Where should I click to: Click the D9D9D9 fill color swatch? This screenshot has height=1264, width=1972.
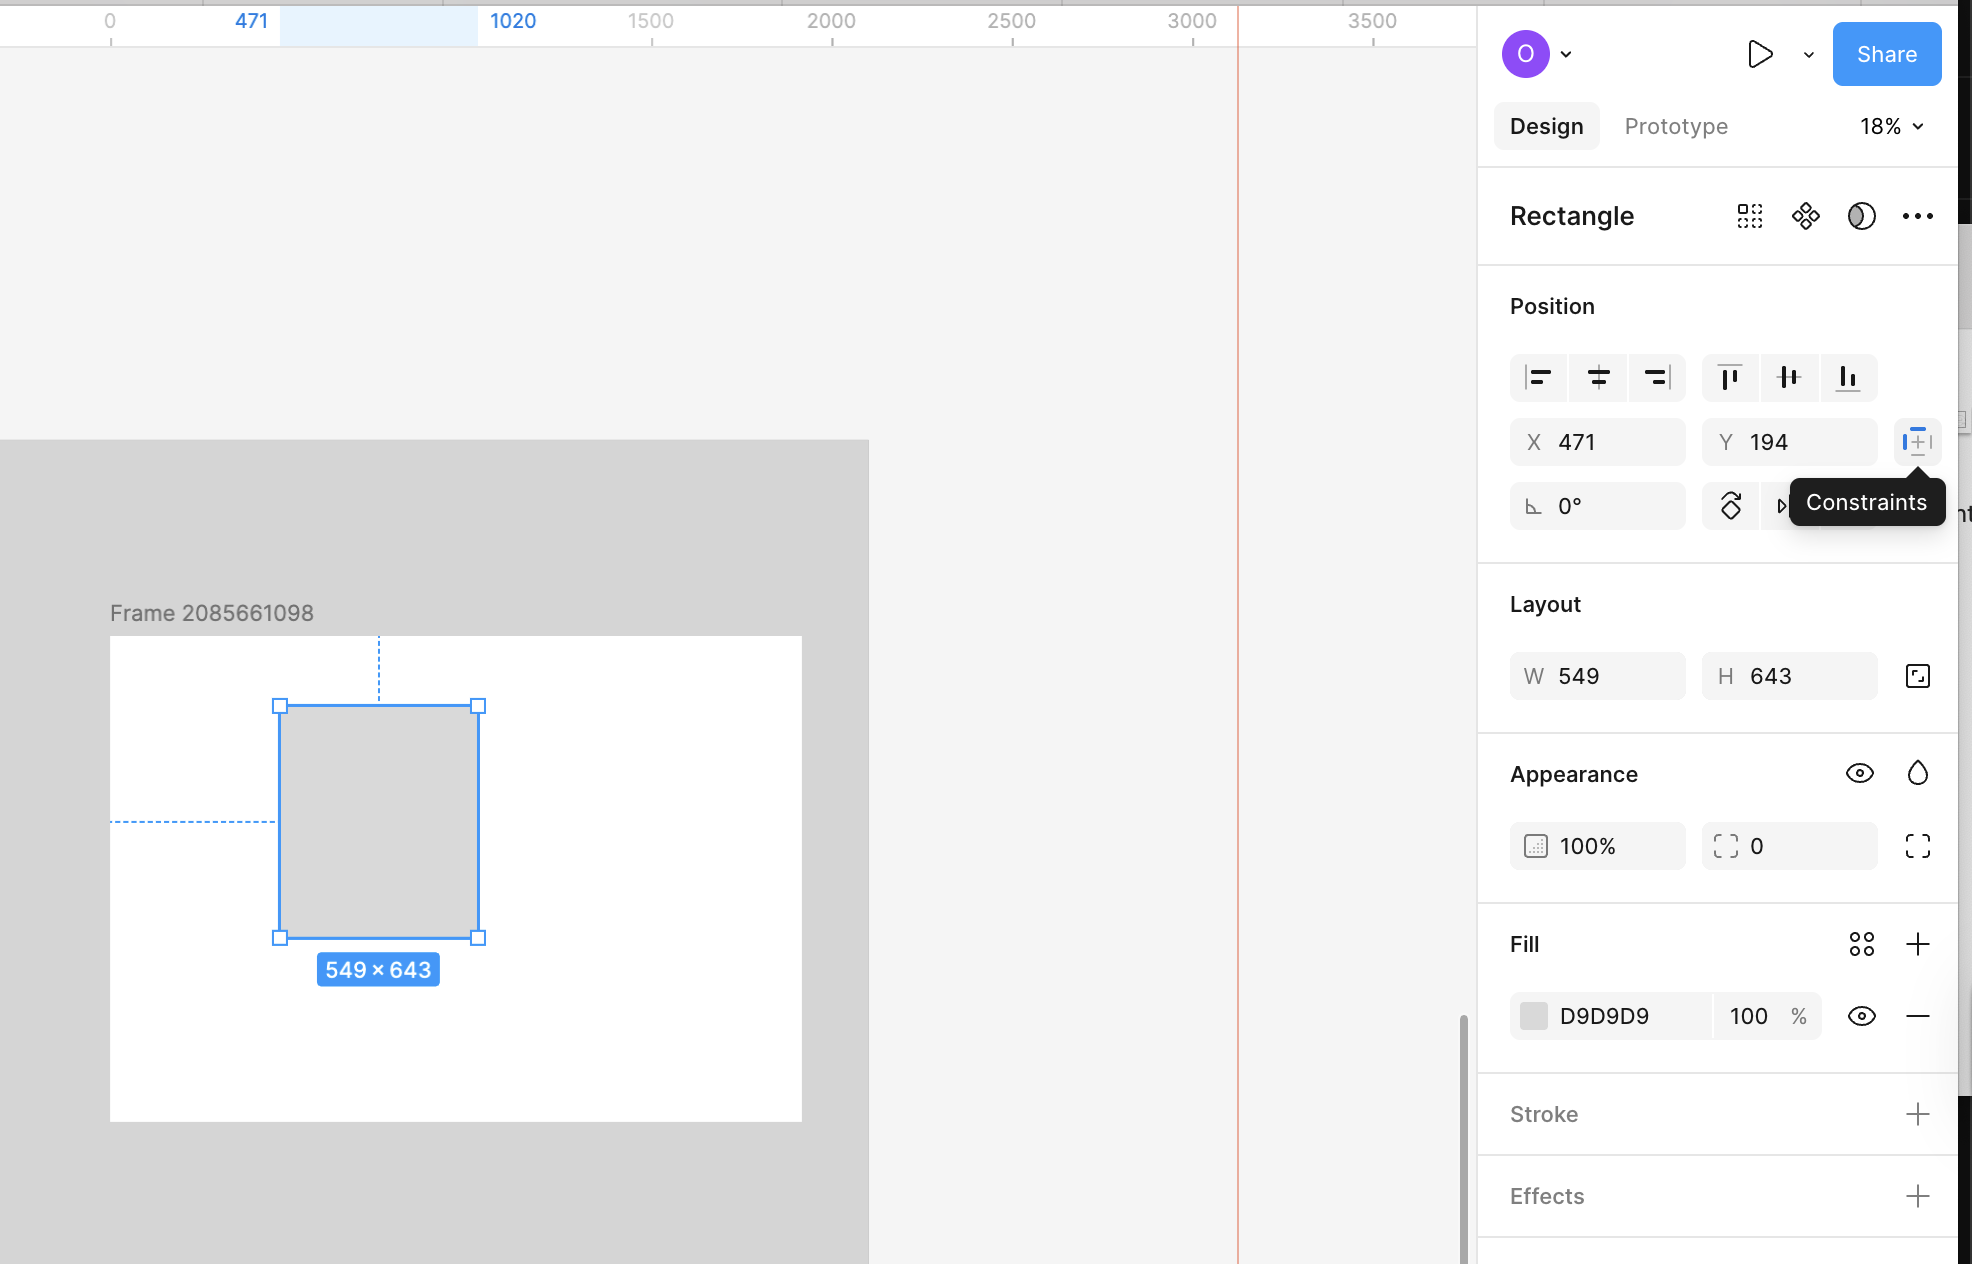pyautogui.click(x=1534, y=1016)
